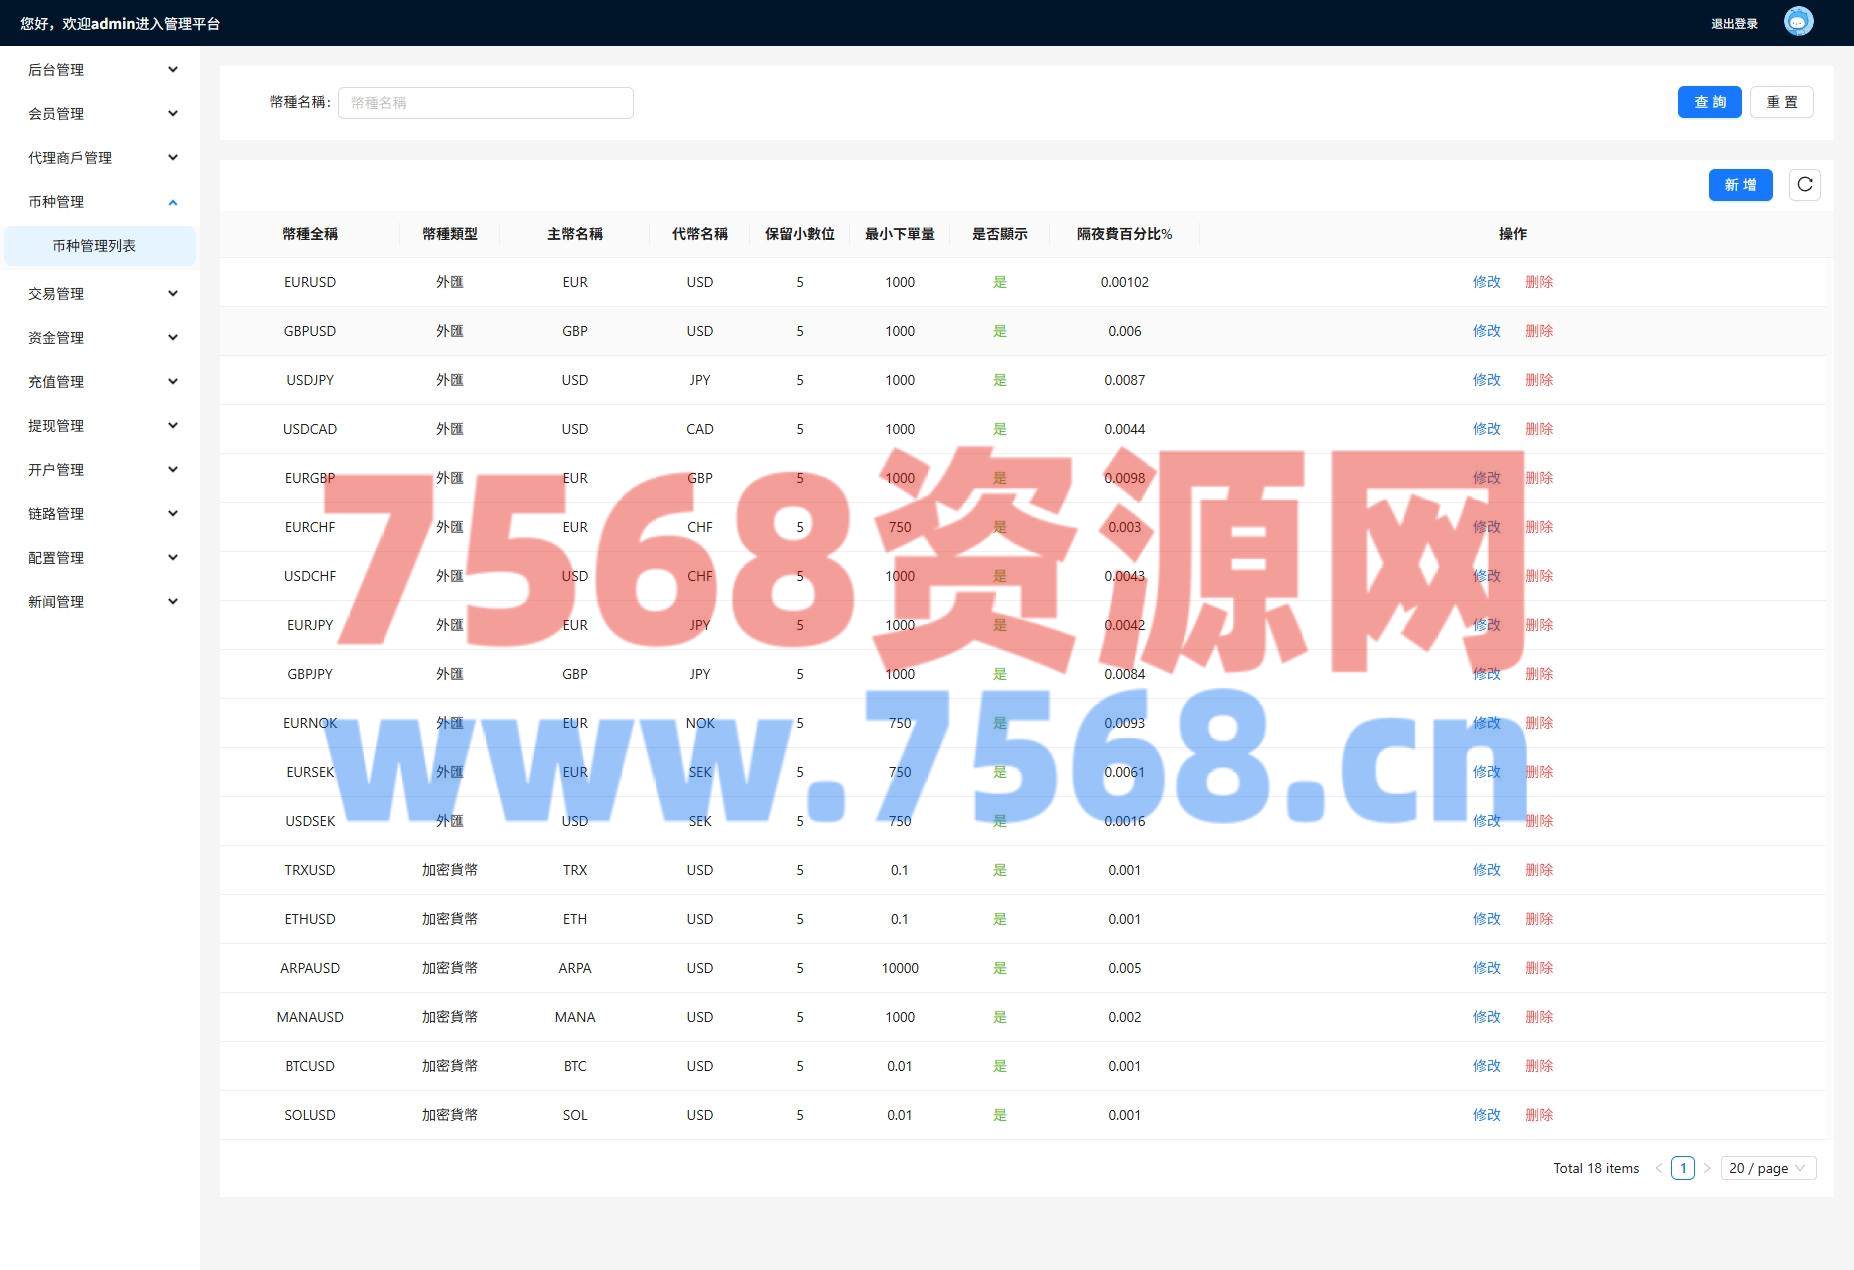The width and height of the screenshot is (1854, 1270).
Task: Go to previous page arrow in pagination
Action: (1659, 1168)
